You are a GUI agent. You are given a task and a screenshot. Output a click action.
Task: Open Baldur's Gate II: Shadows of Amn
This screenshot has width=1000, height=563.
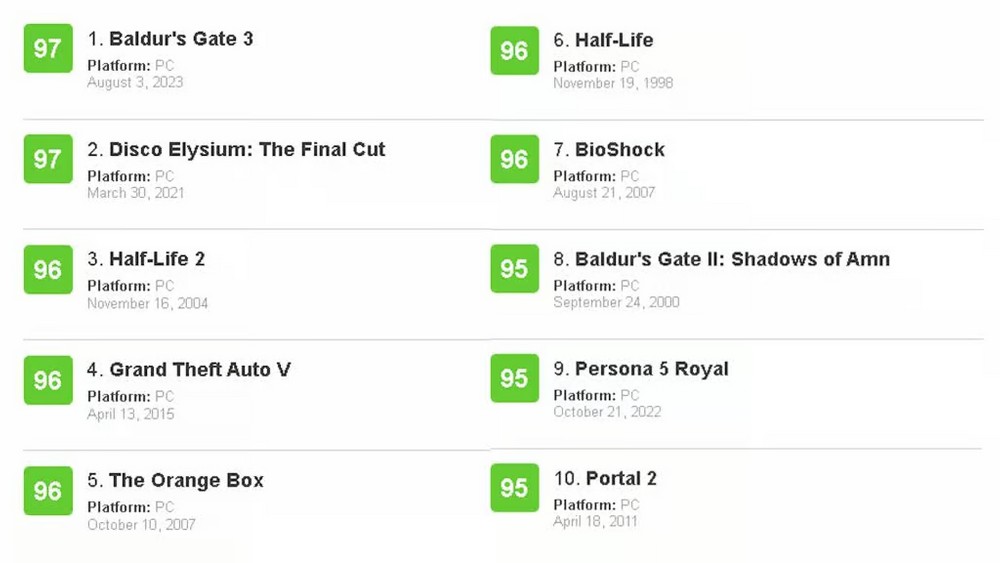[x=731, y=260]
